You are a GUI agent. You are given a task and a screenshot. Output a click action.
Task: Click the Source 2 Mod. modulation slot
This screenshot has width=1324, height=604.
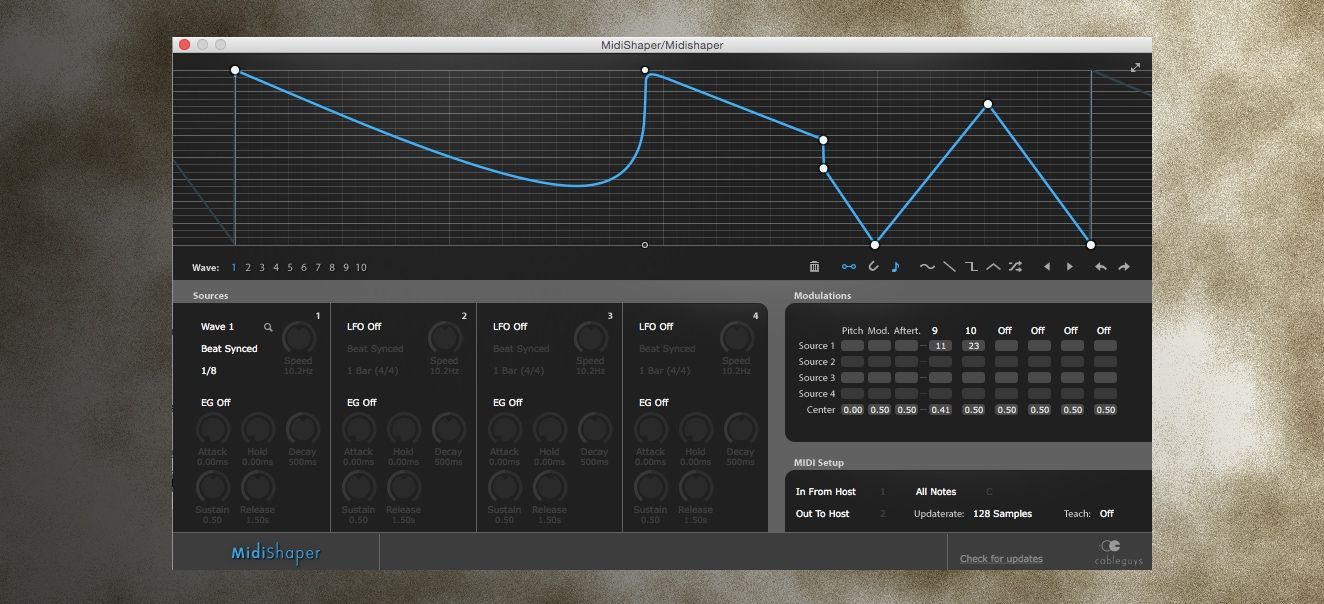[879, 362]
